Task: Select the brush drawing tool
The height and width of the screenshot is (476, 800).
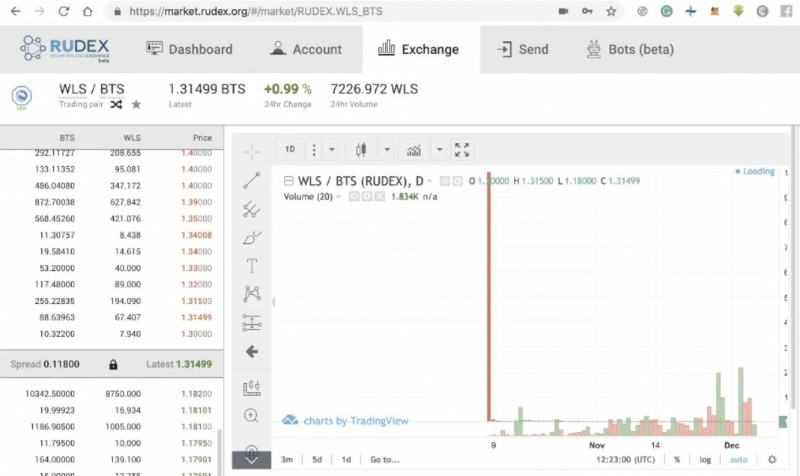Action: 252,238
